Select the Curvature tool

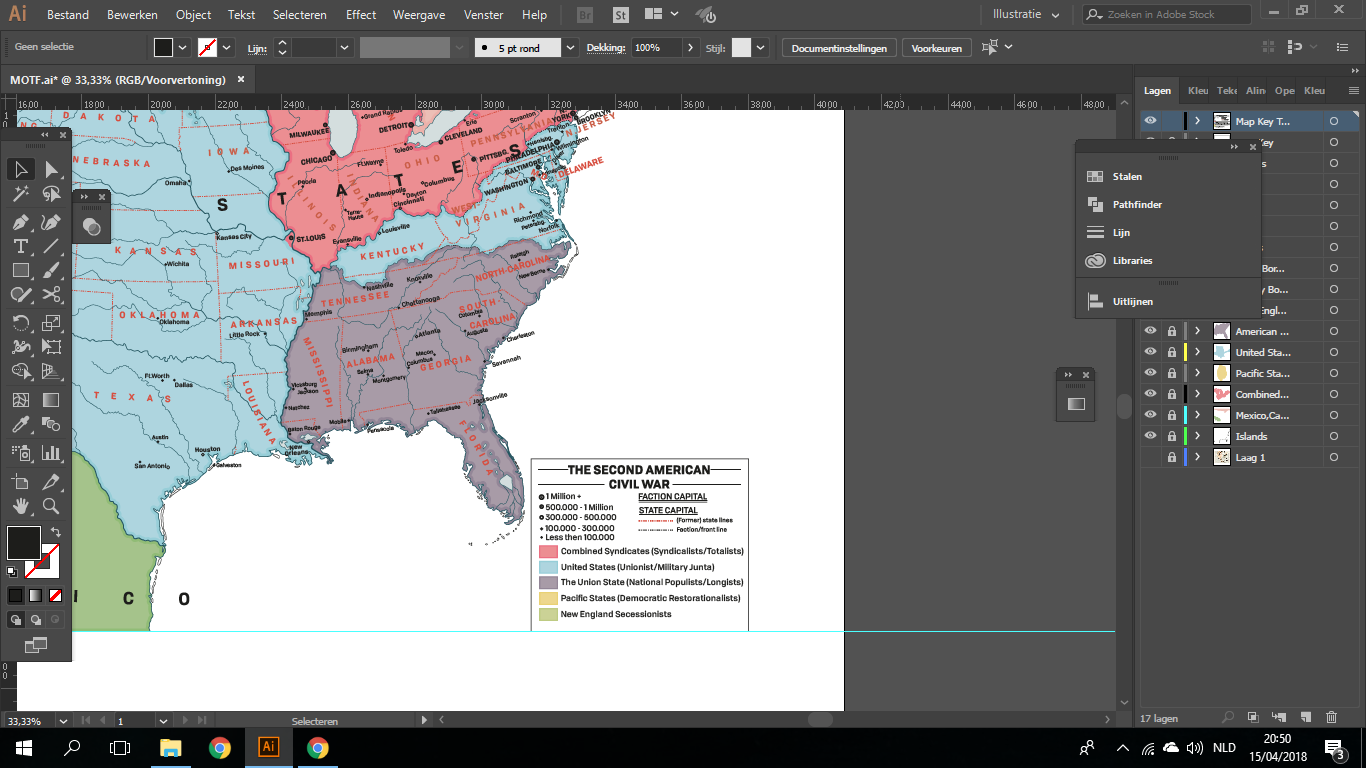pos(52,221)
